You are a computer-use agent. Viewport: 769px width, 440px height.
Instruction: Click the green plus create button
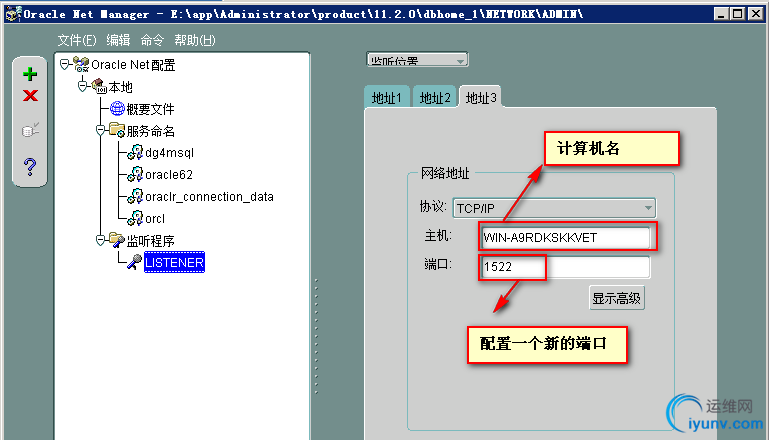pyautogui.click(x=30, y=74)
